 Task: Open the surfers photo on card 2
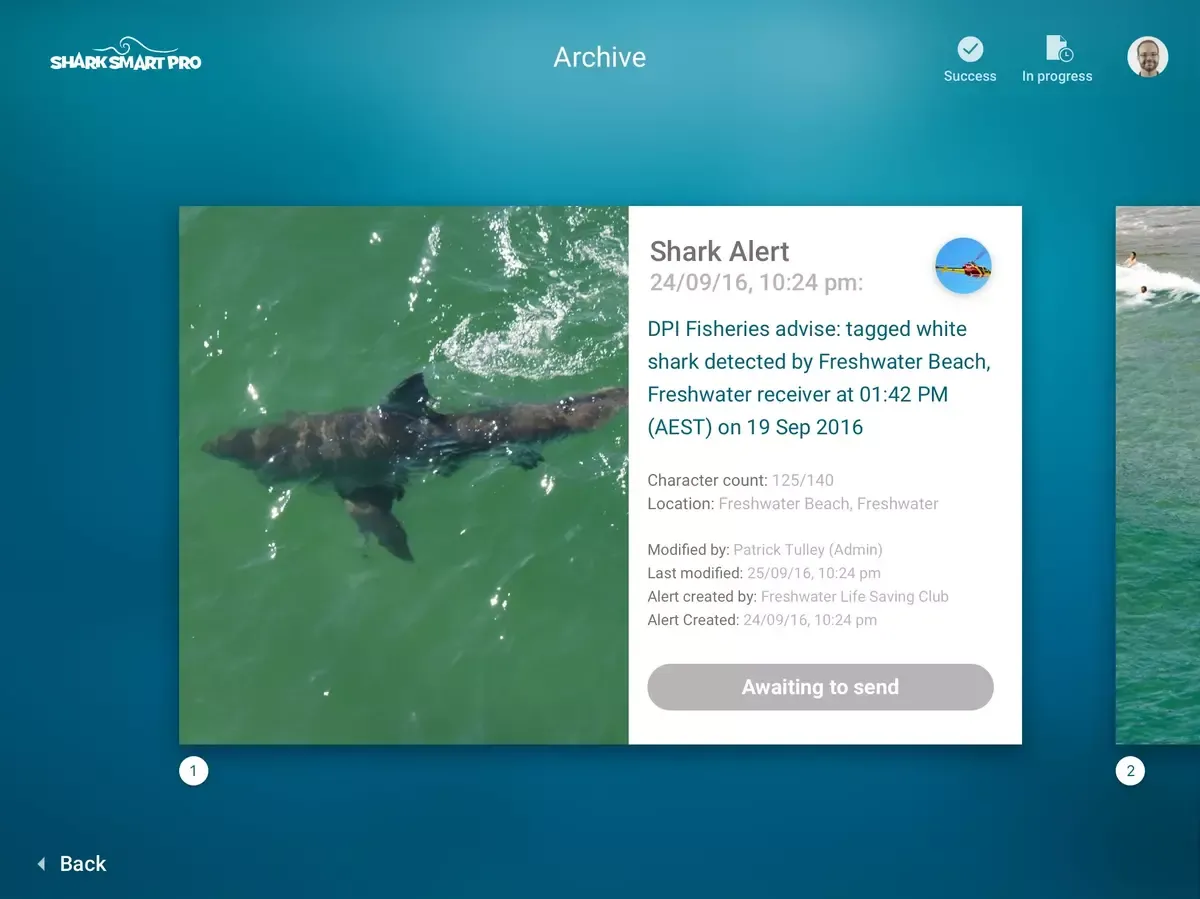[1158, 475]
